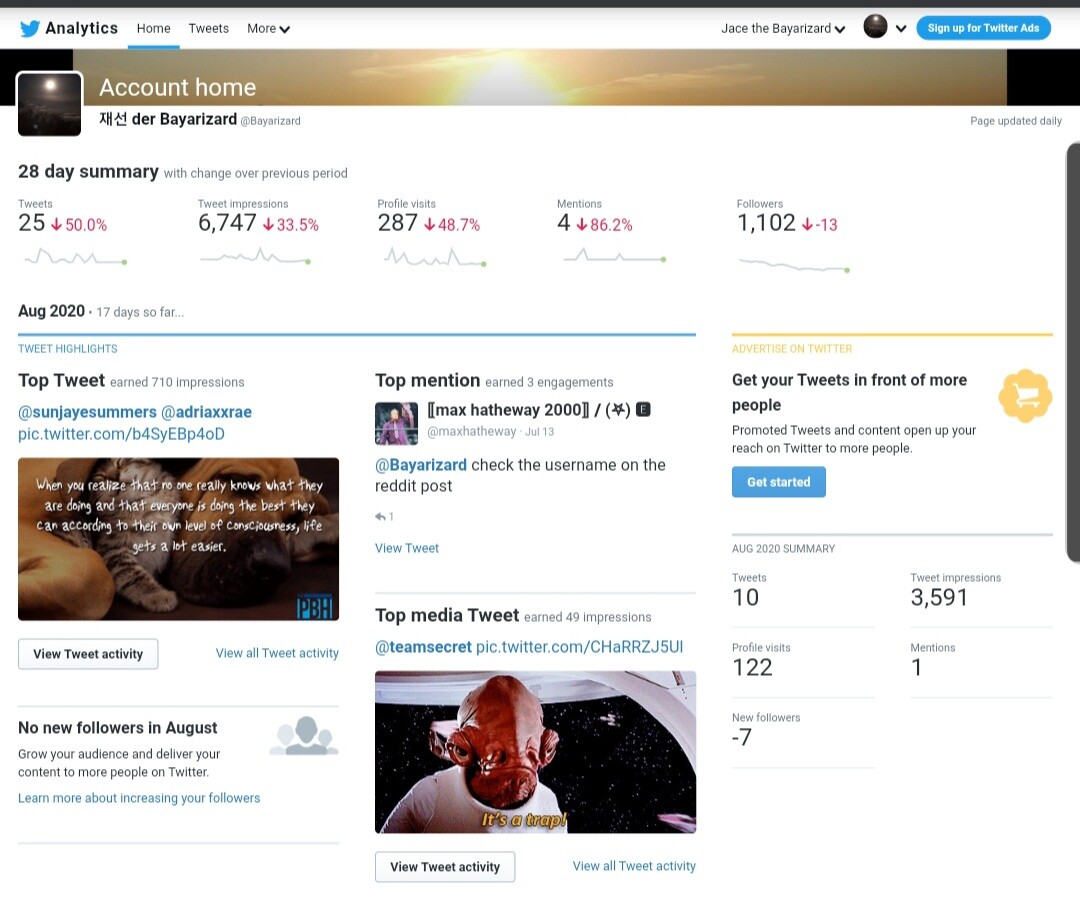
Task: Click the Tweets sparkline chart
Action: point(75,258)
